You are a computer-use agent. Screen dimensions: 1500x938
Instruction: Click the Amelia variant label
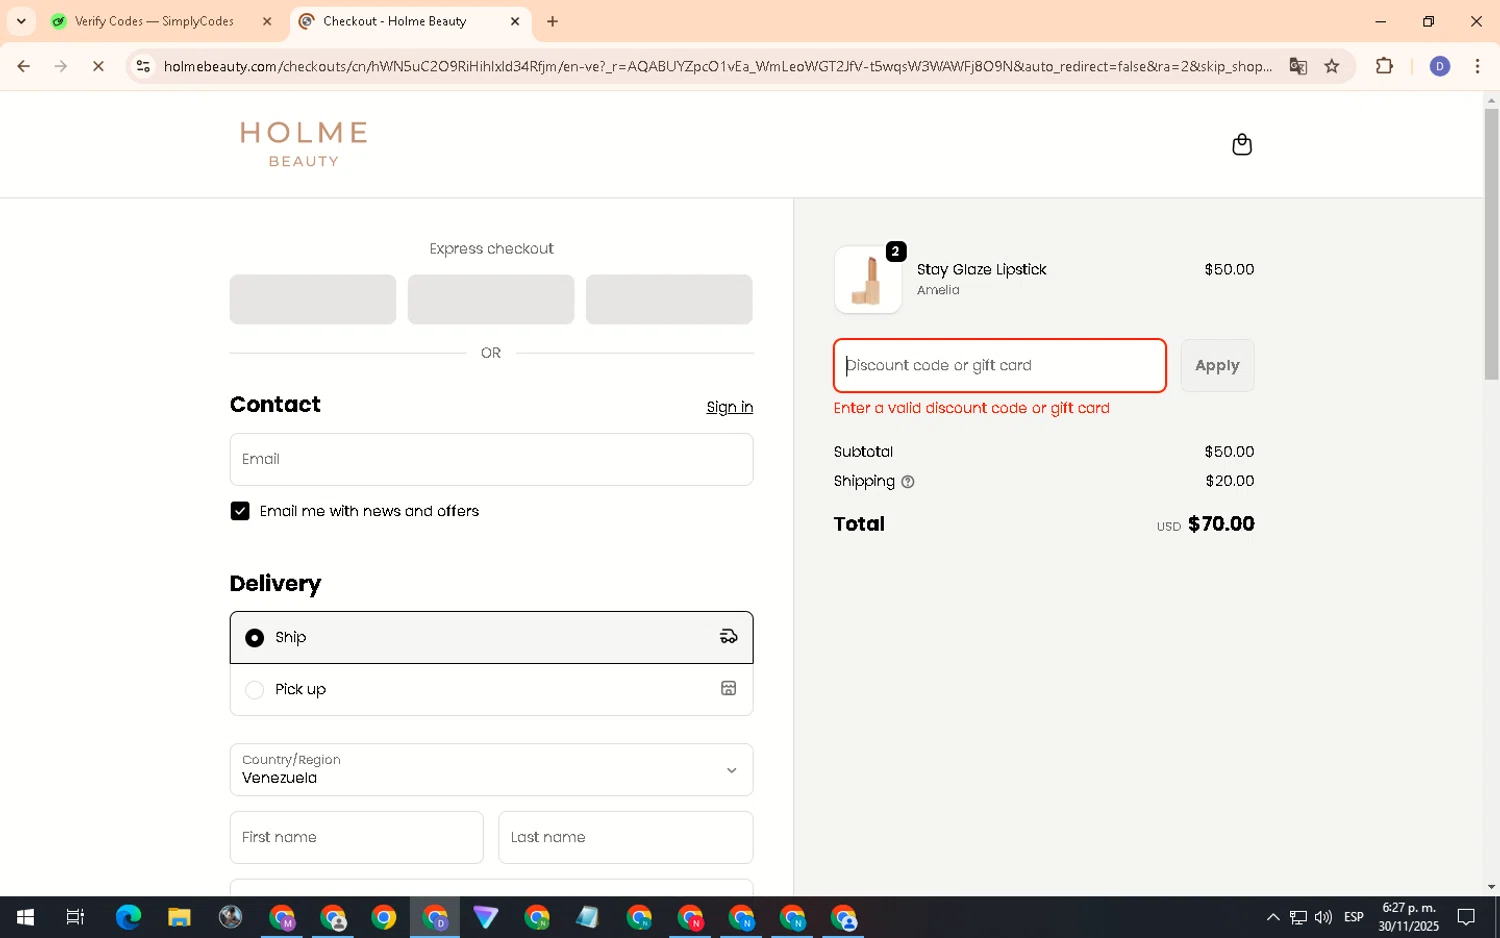tap(938, 290)
